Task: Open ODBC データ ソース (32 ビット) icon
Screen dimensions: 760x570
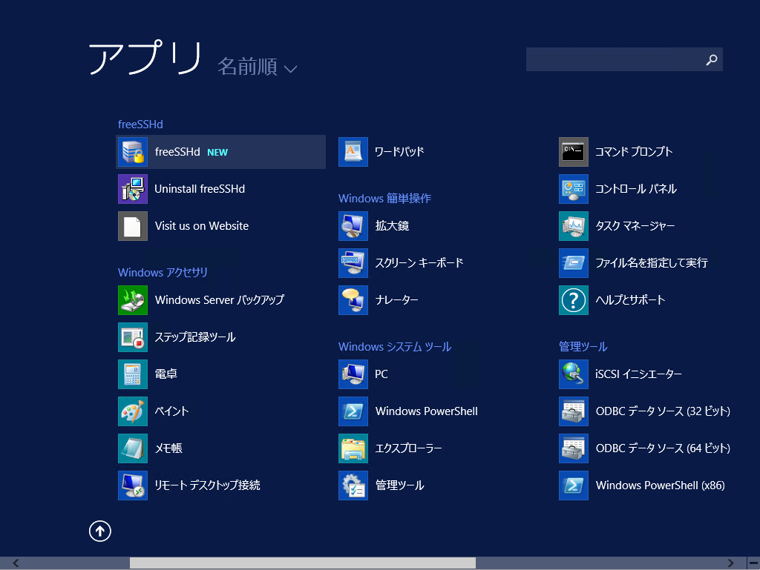Action: pos(573,411)
